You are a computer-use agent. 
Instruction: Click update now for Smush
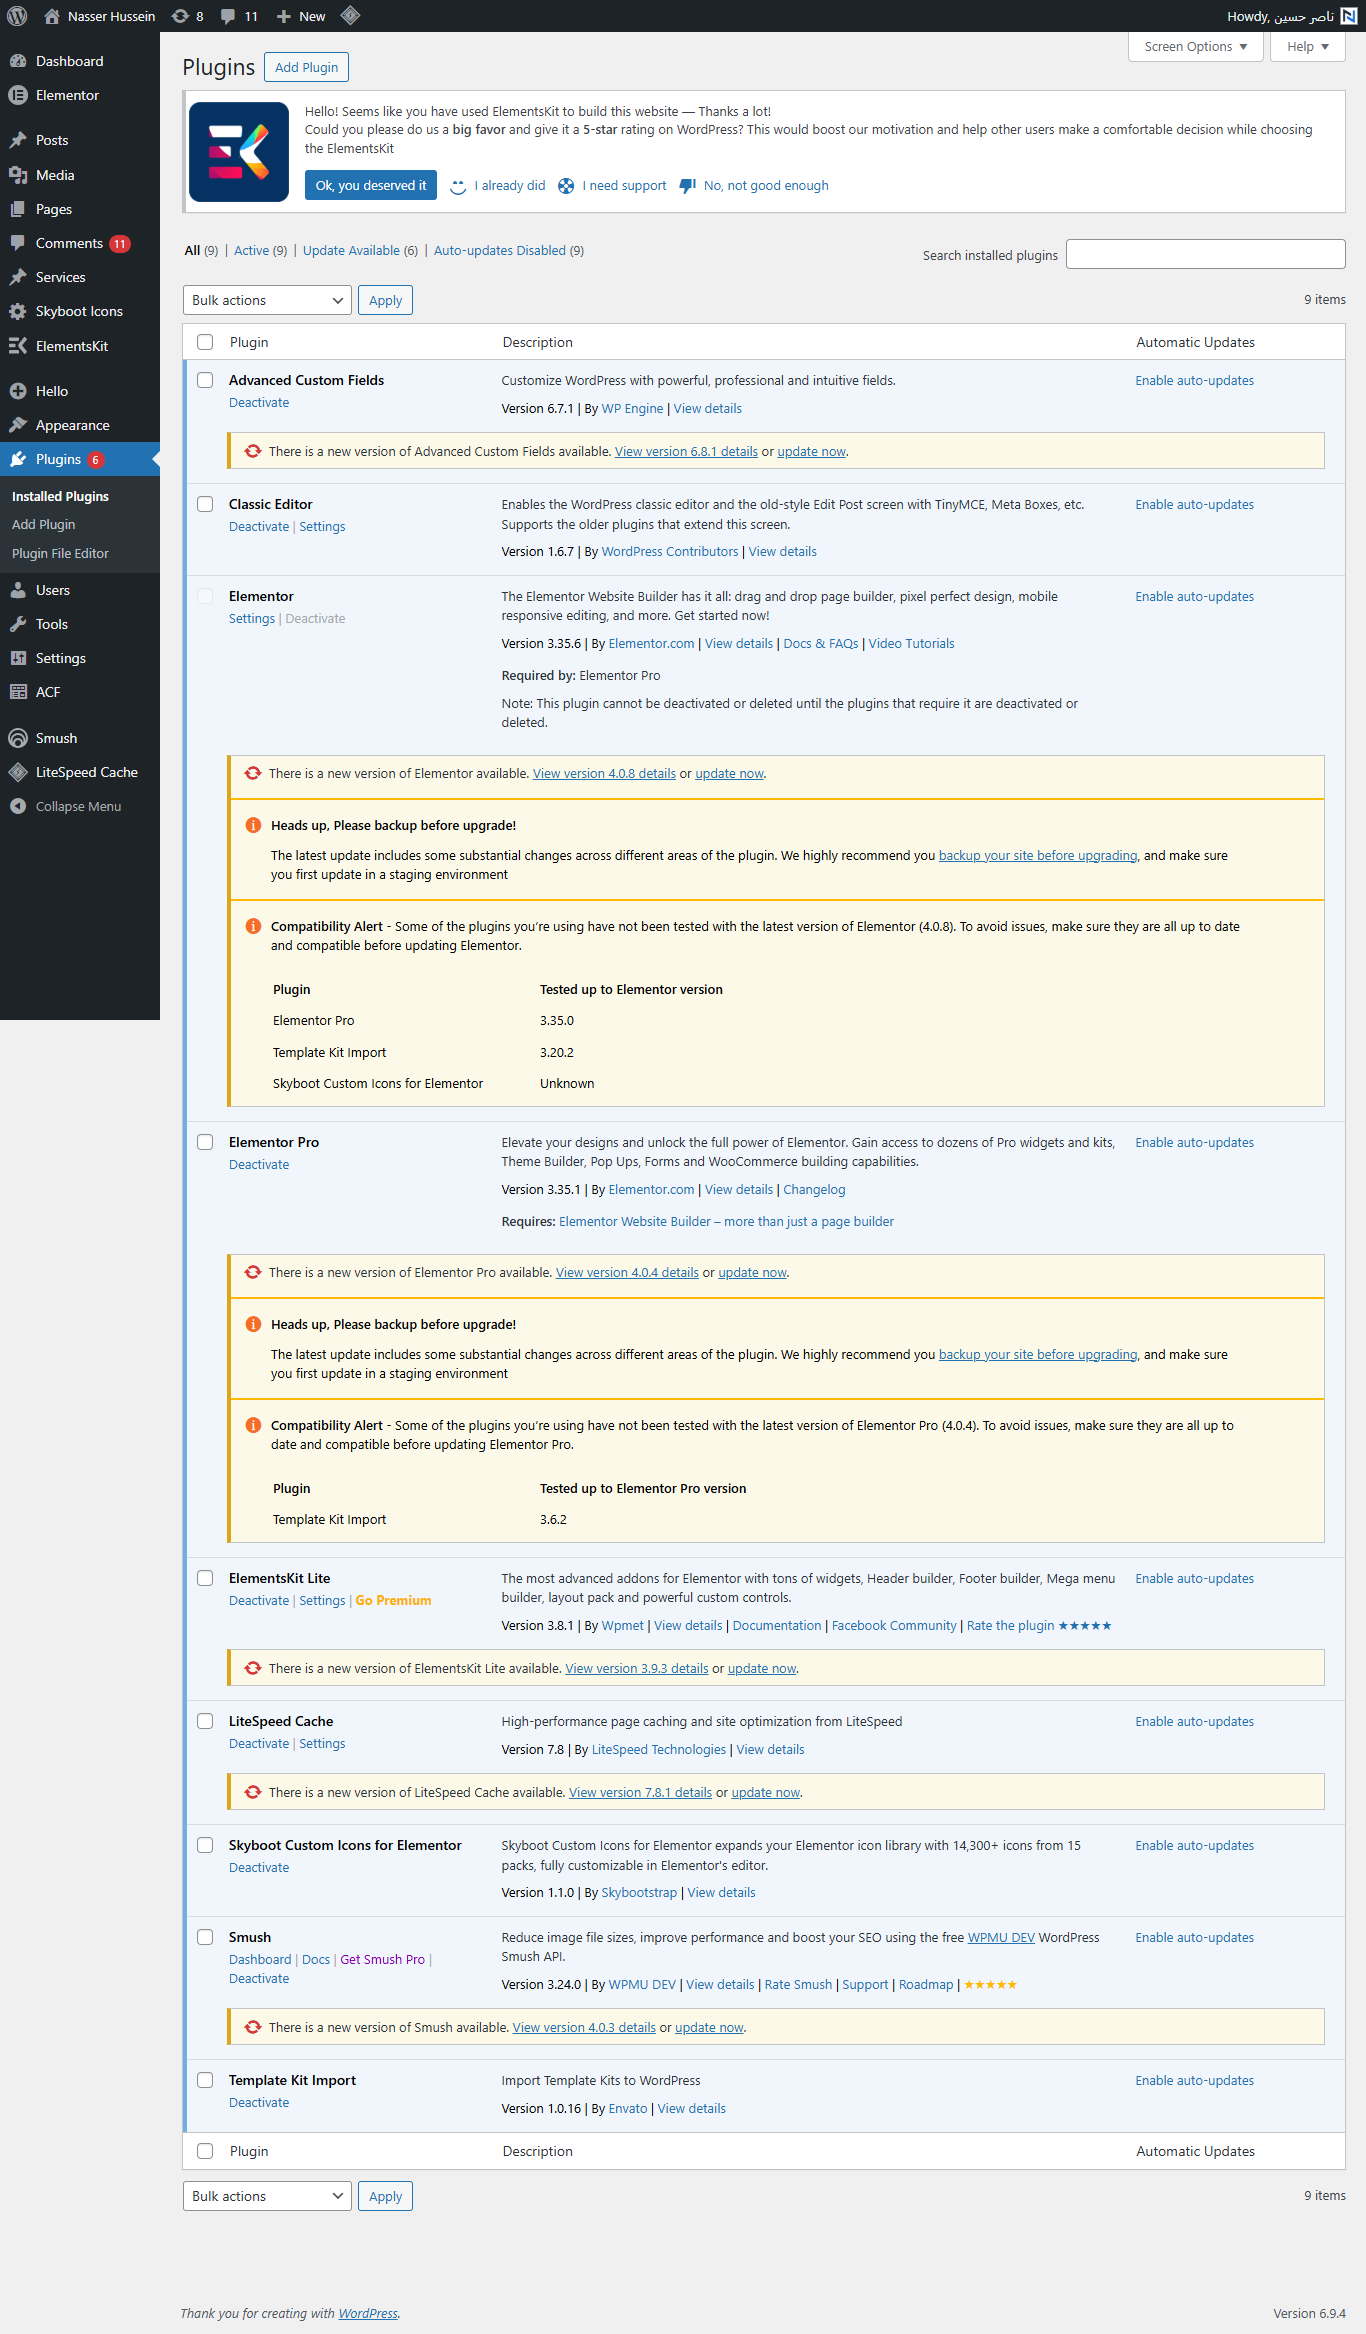(709, 2027)
